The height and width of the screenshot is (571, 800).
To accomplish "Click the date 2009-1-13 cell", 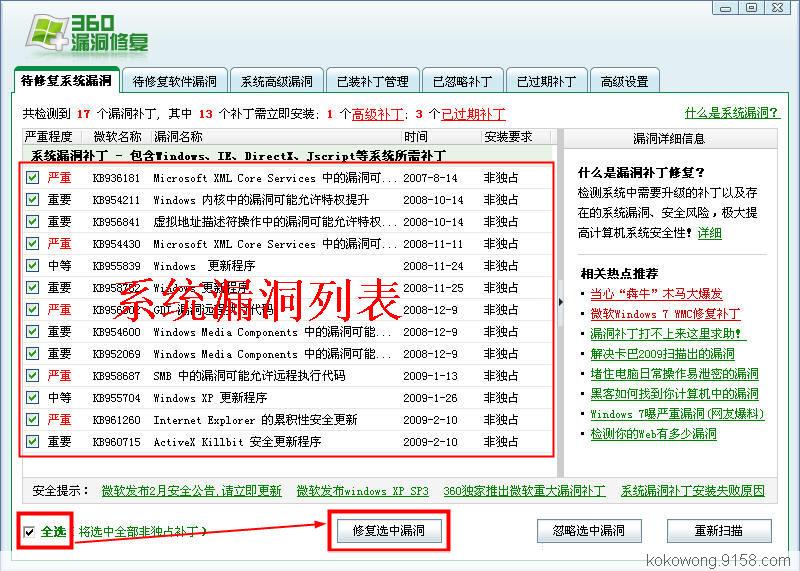I will (x=430, y=376).
